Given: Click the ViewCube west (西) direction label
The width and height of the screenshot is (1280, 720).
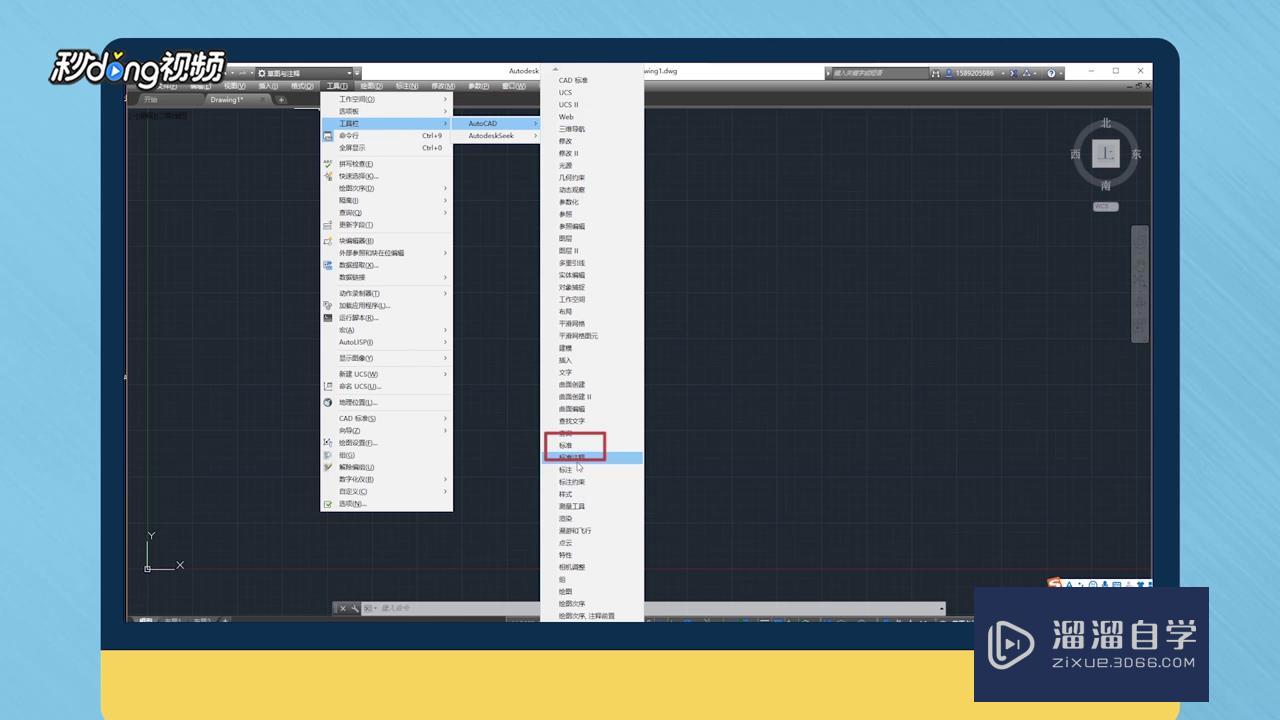Looking at the screenshot, I should pos(1075,154).
